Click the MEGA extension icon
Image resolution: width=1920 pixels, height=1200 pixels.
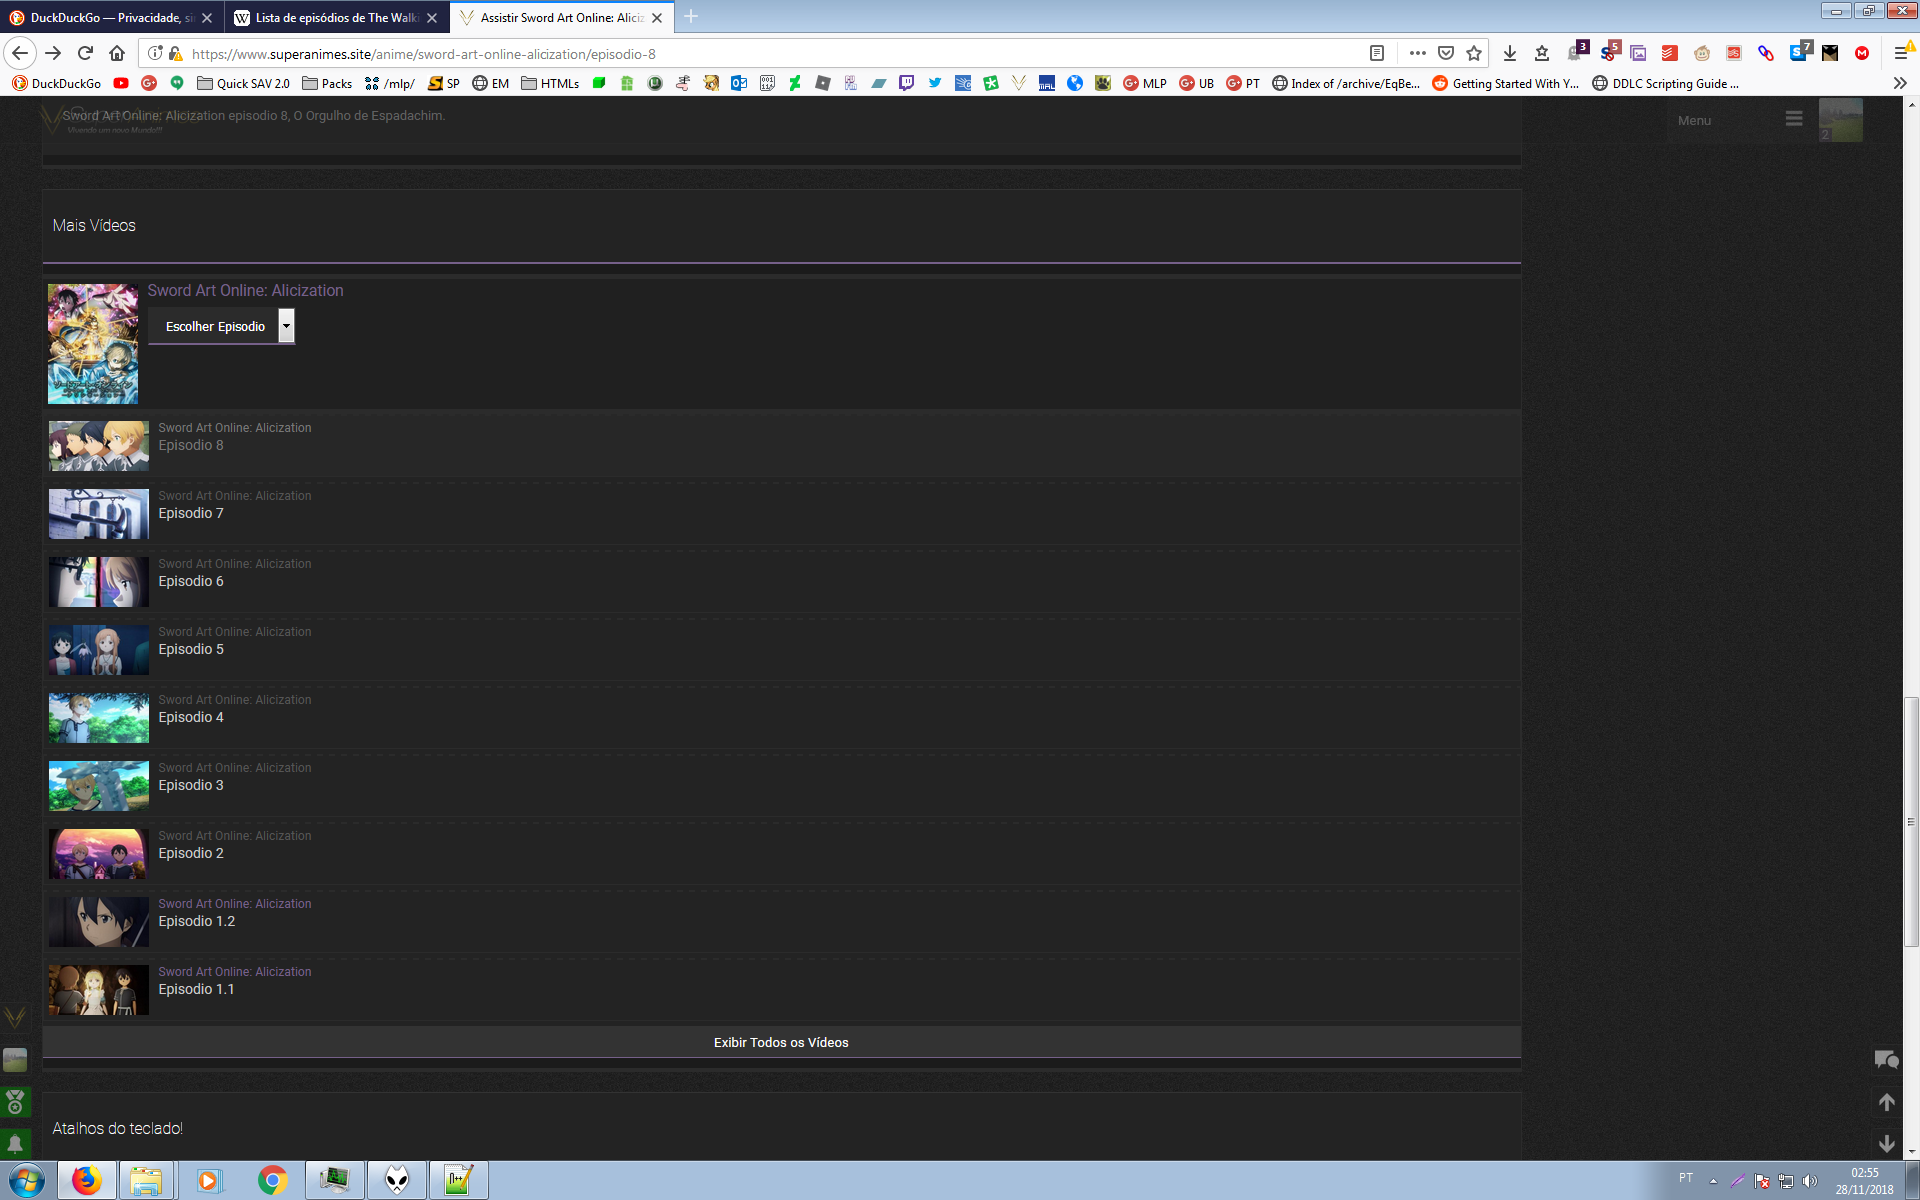(x=1862, y=53)
